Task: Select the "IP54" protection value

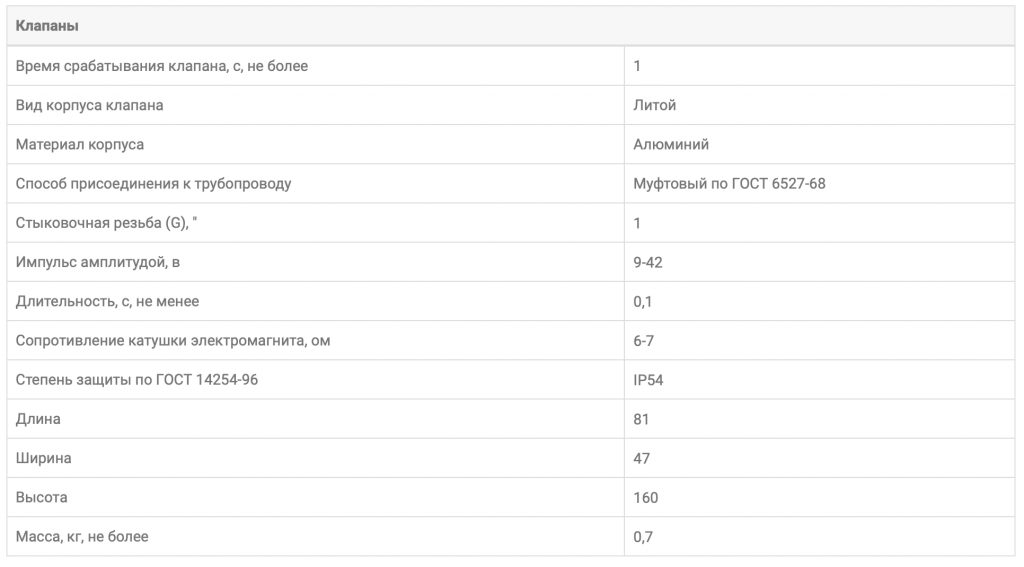Action: [x=647, y=380]
